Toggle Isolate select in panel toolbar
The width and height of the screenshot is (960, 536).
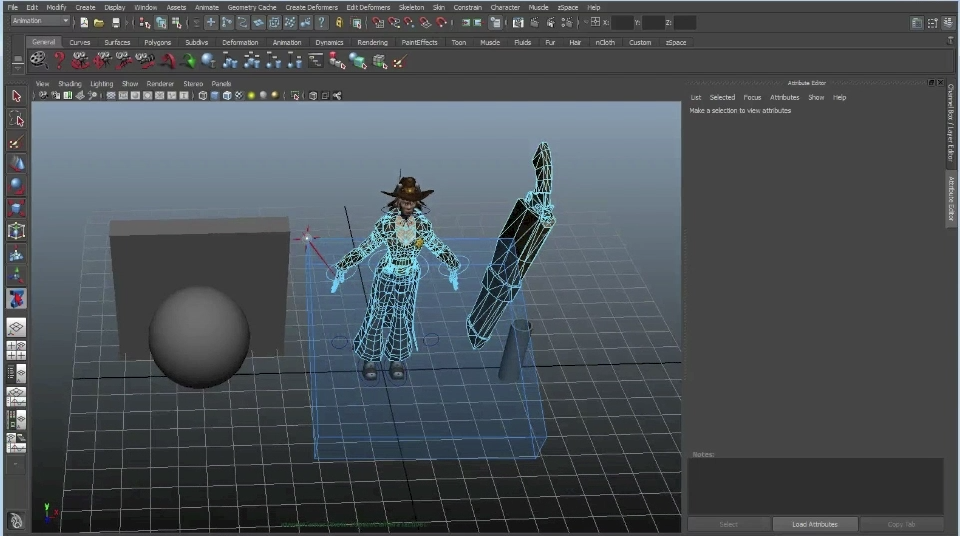click(295, 96)
